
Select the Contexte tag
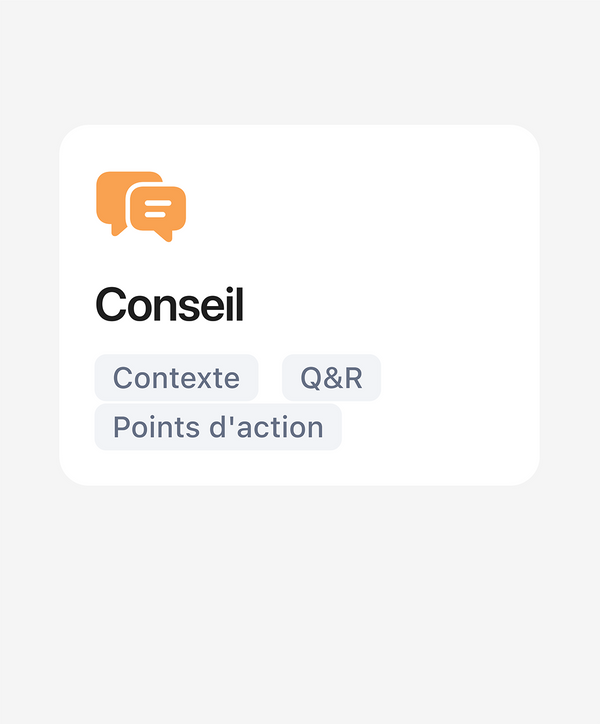176,378
